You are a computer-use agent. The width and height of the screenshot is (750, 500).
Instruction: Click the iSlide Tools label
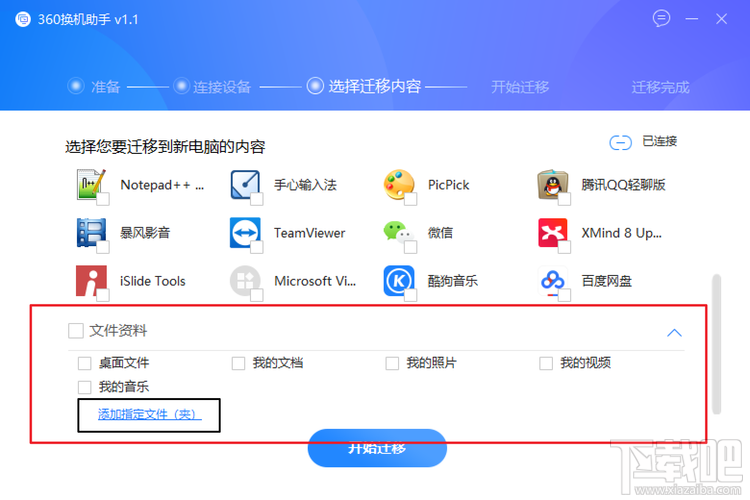pos(153,281)
